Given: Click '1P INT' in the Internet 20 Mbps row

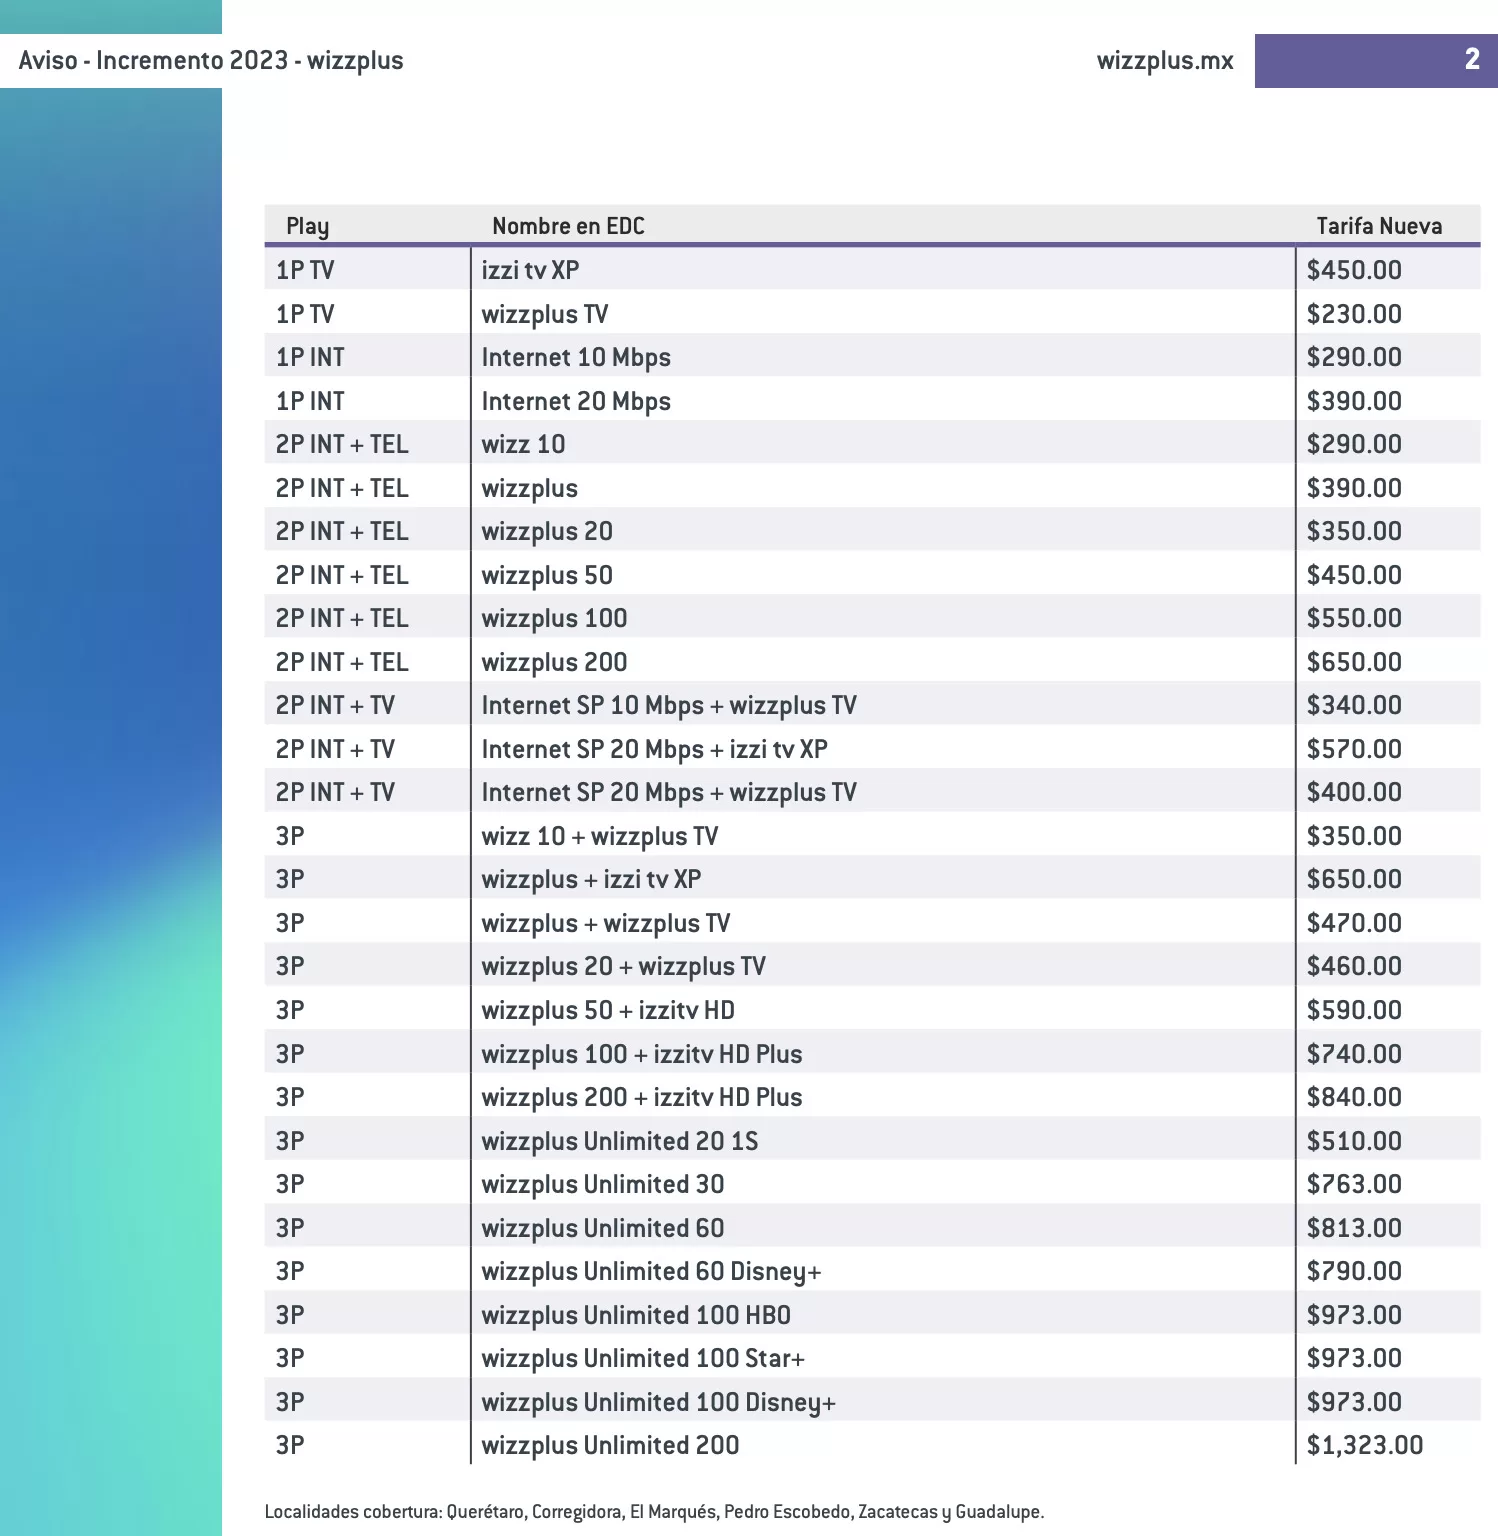Looking at the screenshot, I should 310,401.
